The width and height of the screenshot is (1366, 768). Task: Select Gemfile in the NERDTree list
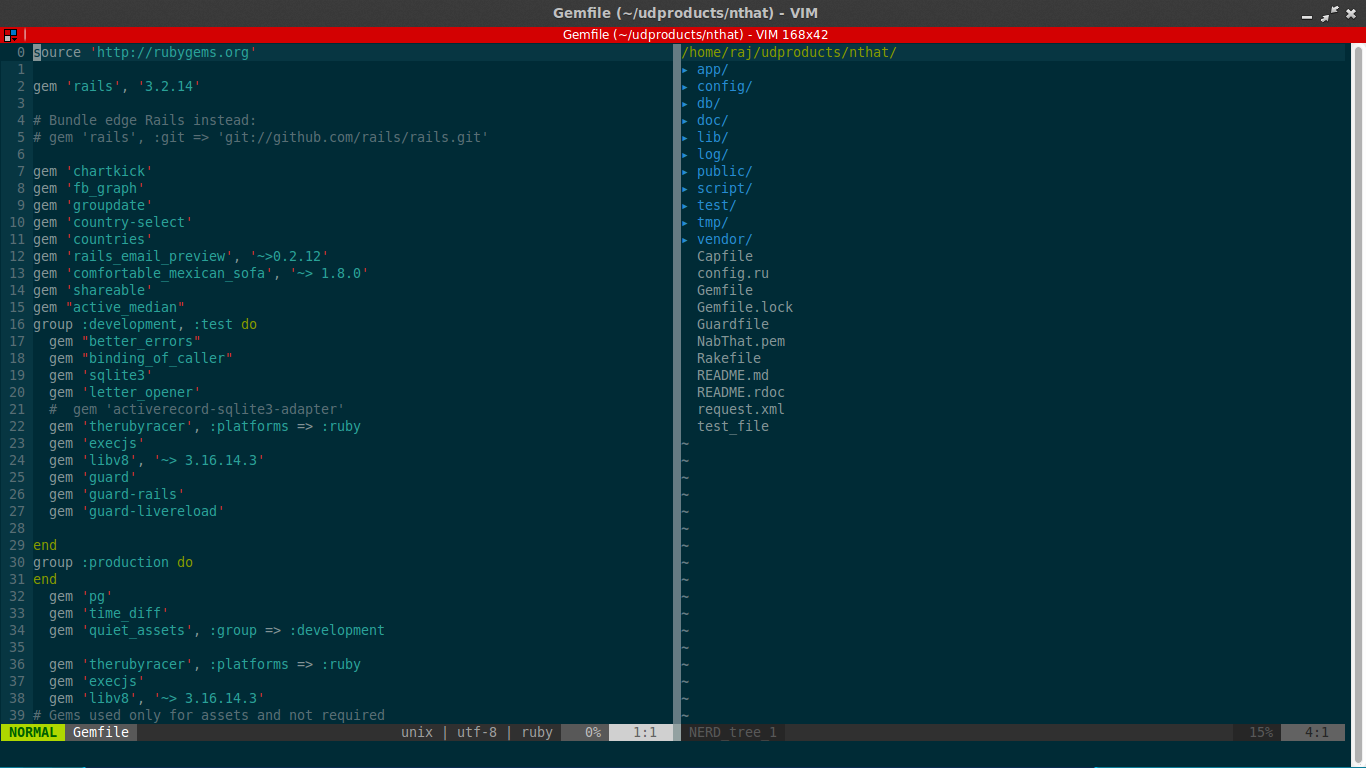(x=725, y=290)
